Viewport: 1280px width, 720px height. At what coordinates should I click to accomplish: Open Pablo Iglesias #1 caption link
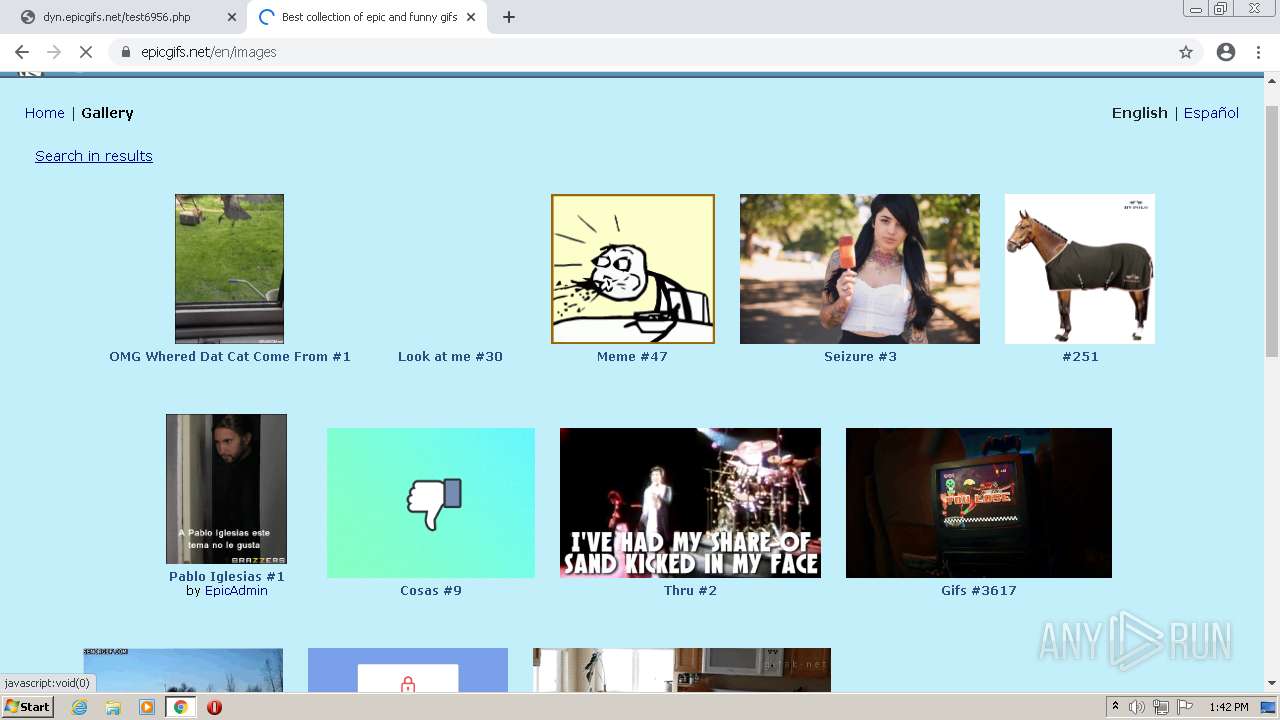[227, 576]
